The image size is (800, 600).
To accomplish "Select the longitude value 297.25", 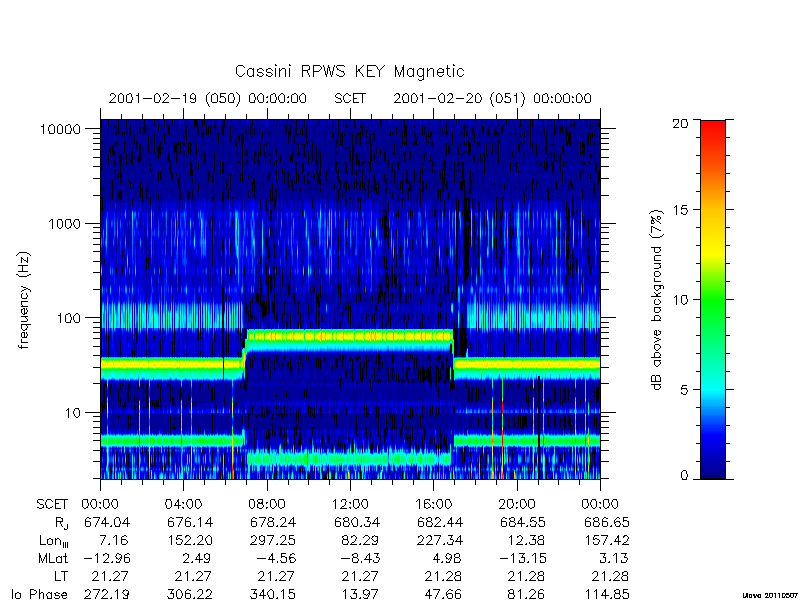I will click(273, 540).
